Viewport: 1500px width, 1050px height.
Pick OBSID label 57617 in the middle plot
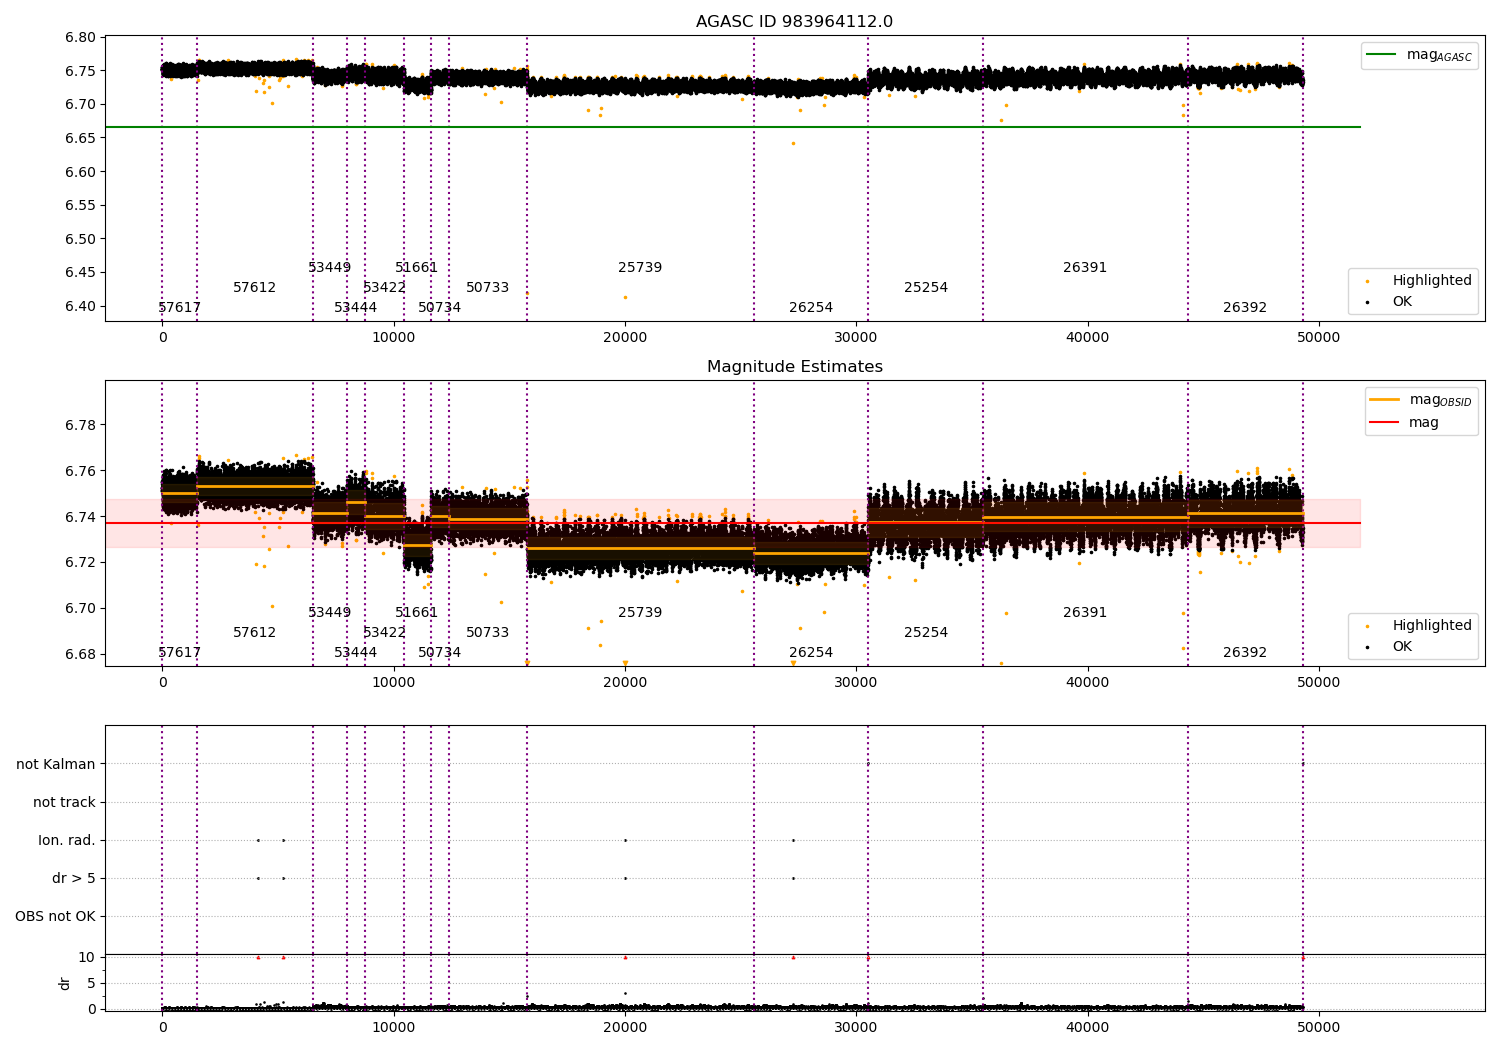pyautogui.click(x=180, y=653)
